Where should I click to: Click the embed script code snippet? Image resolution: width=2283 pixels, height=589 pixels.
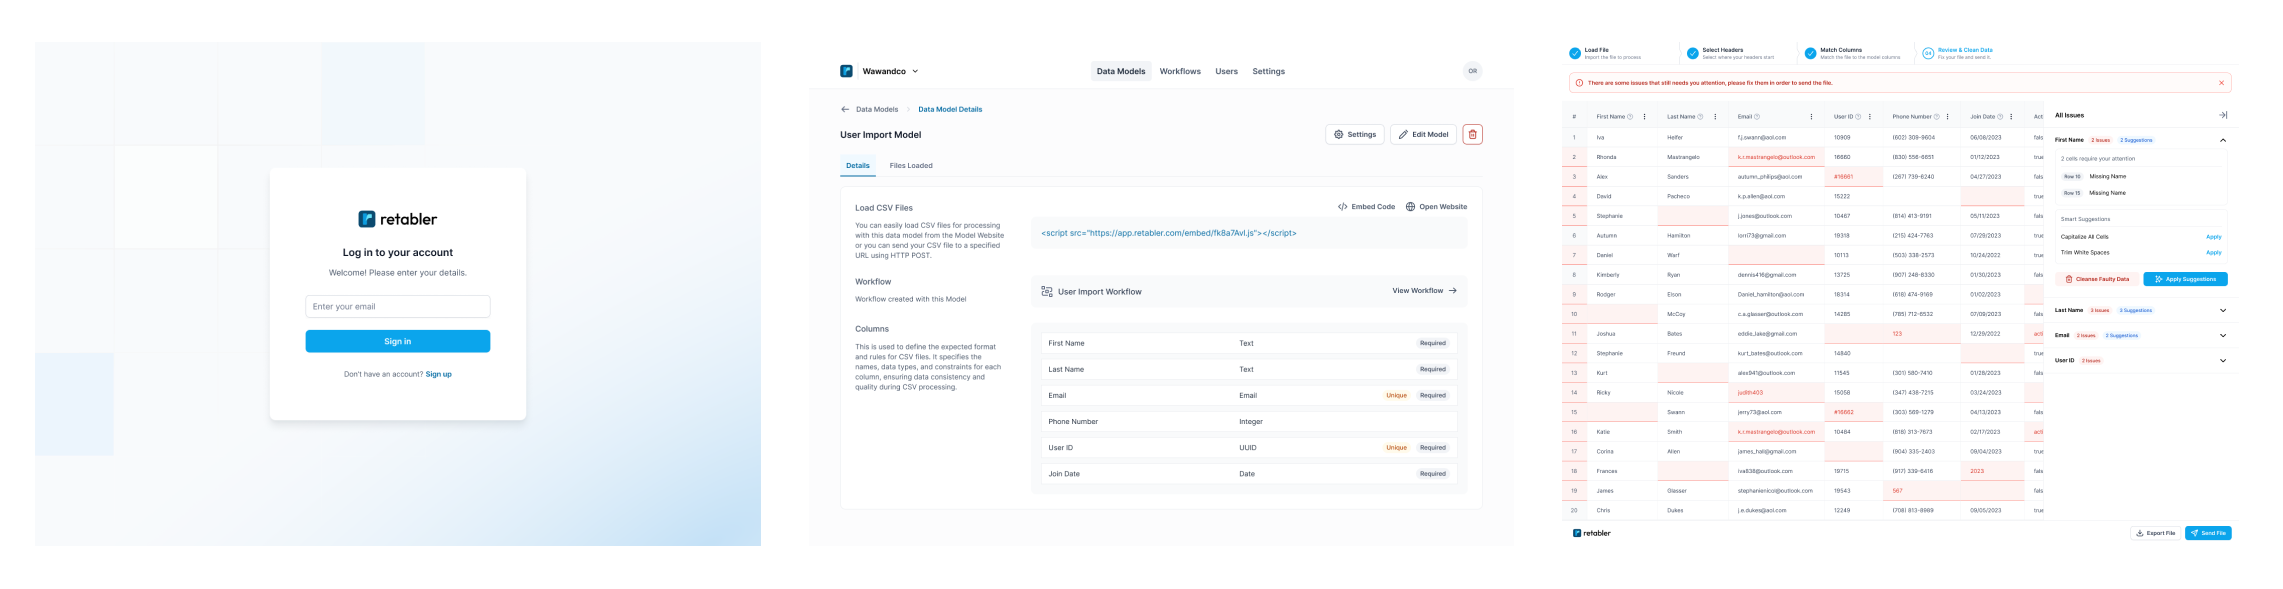point(1168,233)
